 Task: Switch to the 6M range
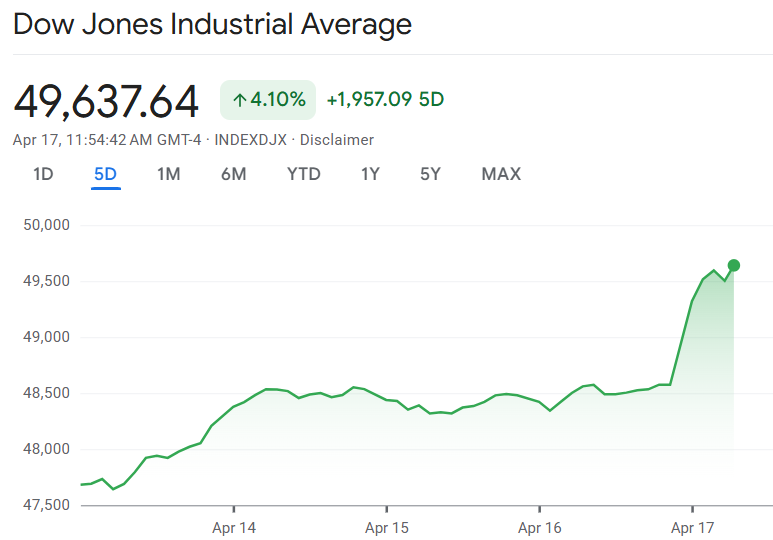click(x=233, y=174)
